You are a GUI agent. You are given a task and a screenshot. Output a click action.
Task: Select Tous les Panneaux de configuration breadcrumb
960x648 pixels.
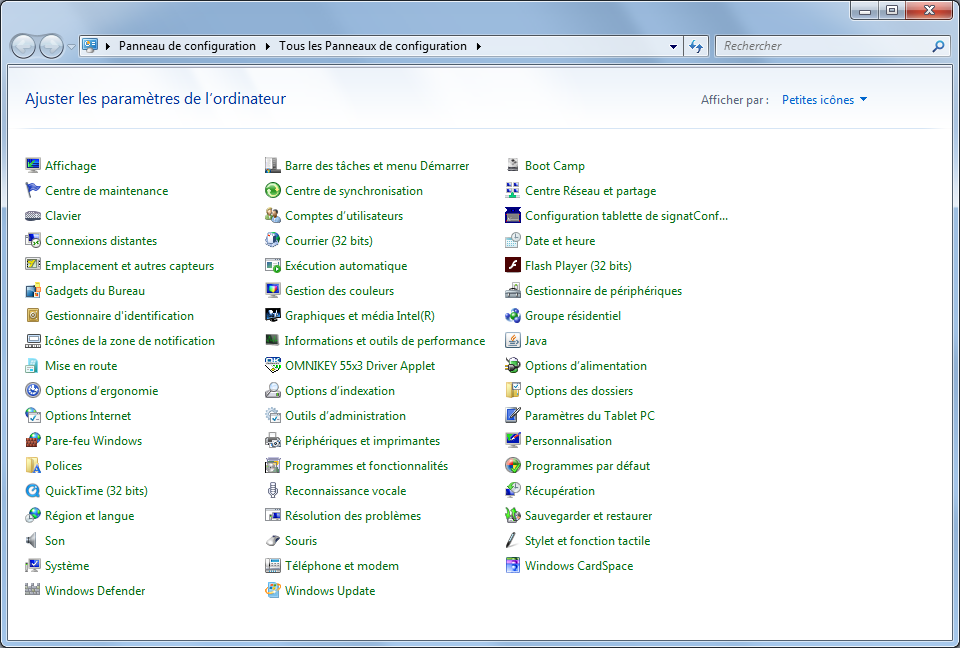(x=373, y=46)
